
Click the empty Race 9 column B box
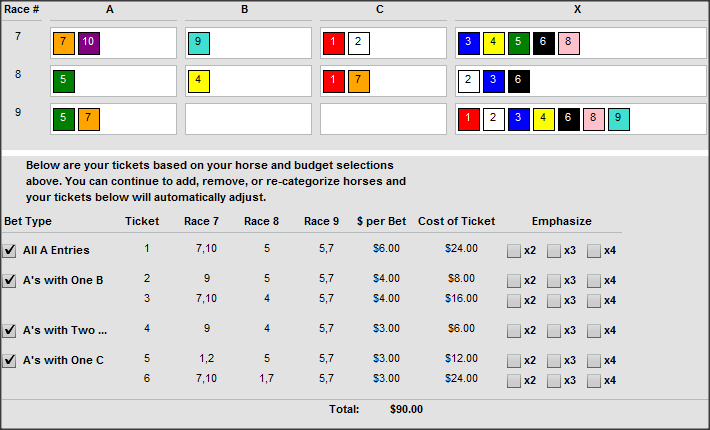(x=248, y=119)
